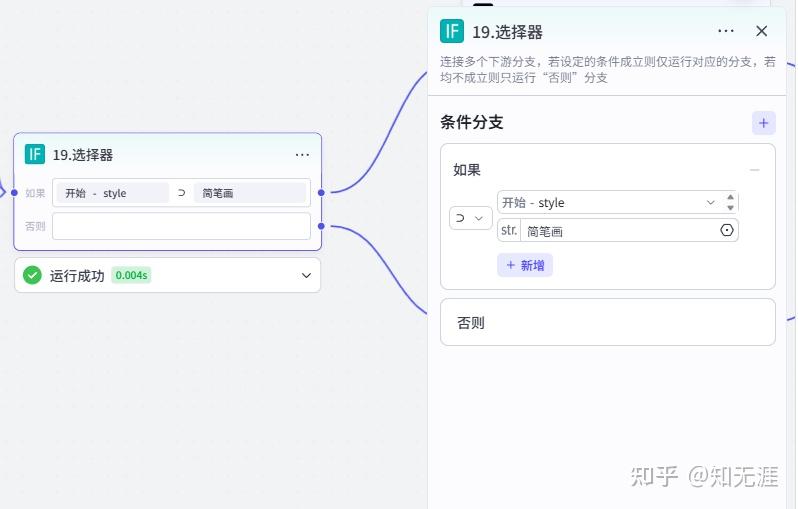This screenshot has width=798, height=509.
Task: Click the empty 否则 field on canvas node
Action: point(181,226)
